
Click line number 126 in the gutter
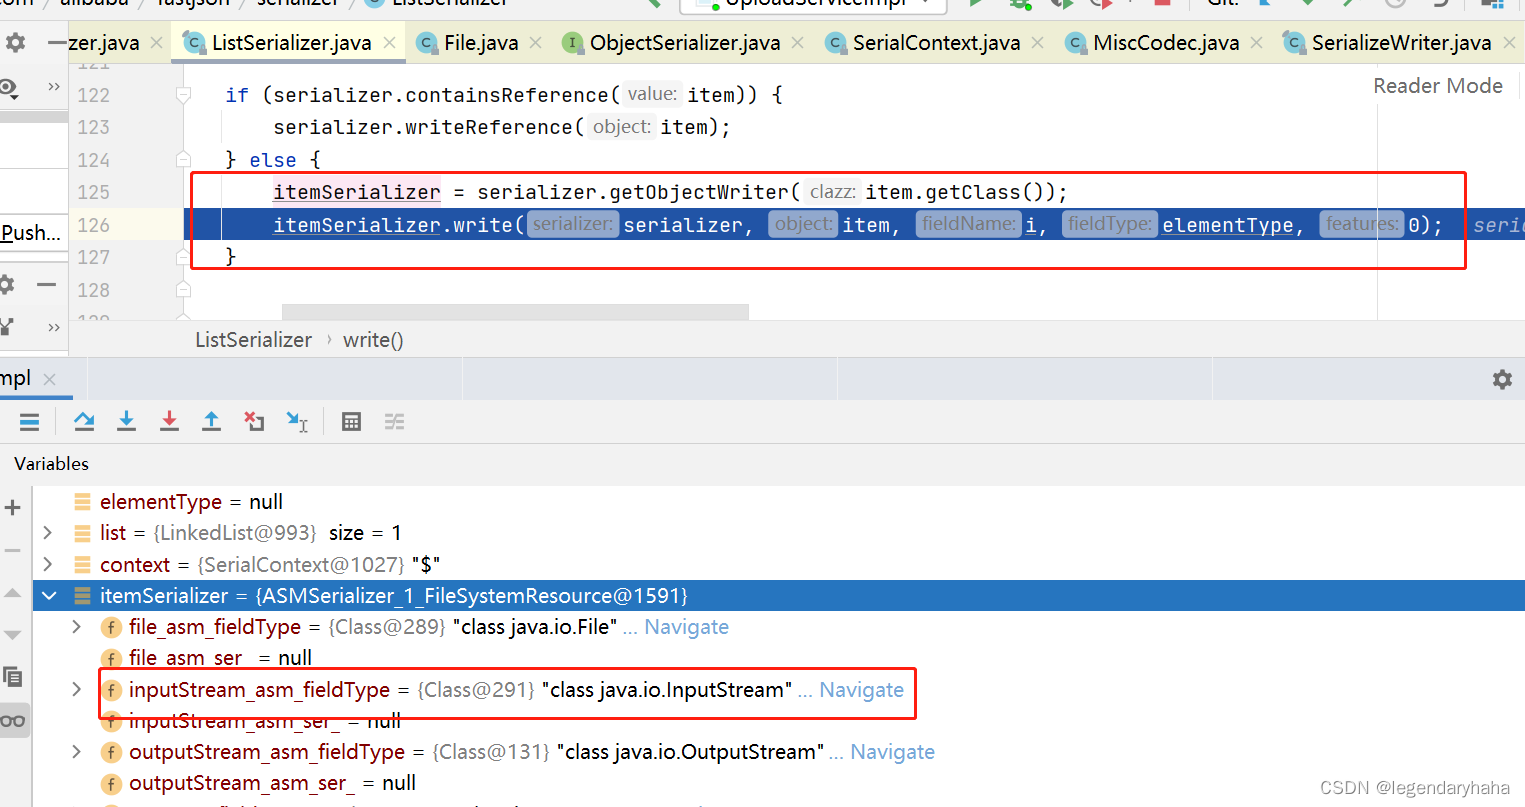pos(93,225)
